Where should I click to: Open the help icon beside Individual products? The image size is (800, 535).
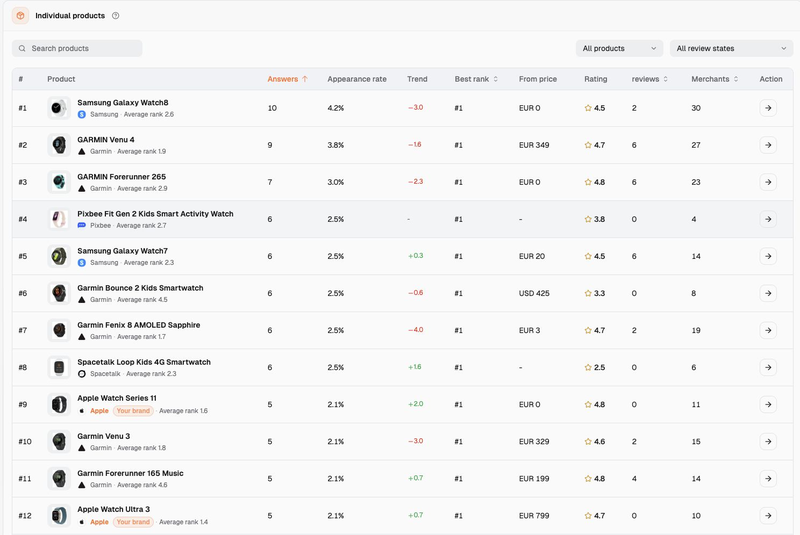pos(116,16)
